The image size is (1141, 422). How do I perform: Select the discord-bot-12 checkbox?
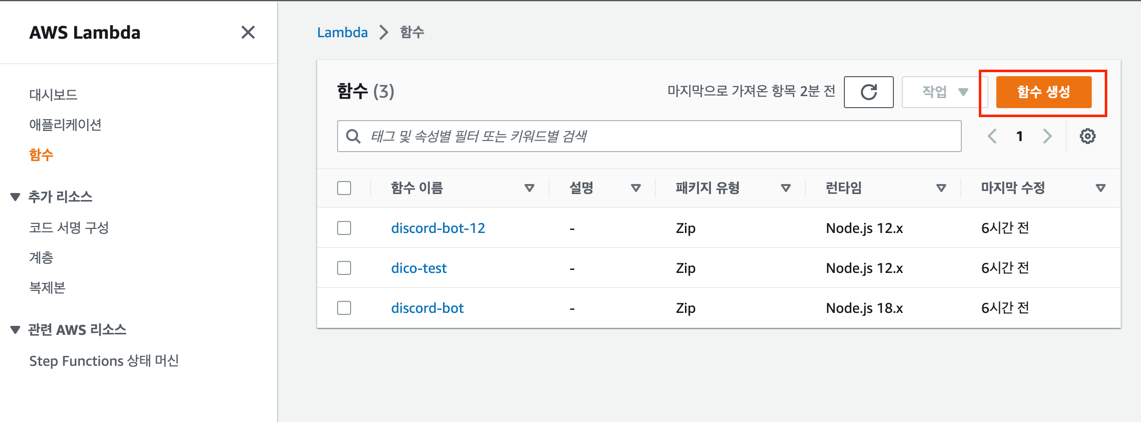tap(344, 228)
